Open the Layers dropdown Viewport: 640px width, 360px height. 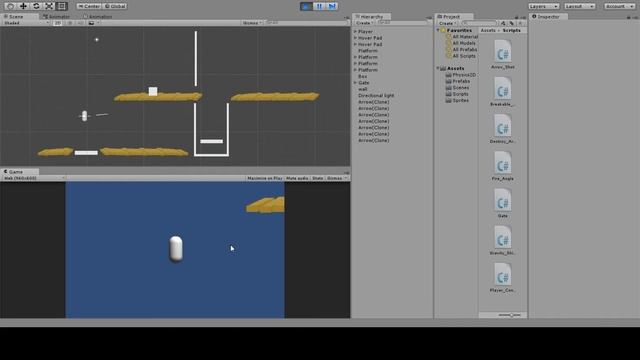click(x=543, y=6)
